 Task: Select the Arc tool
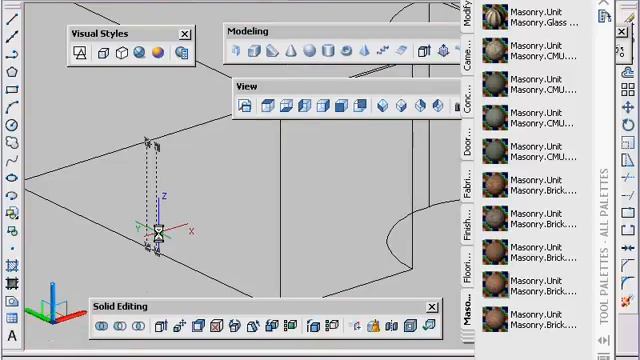12,107
